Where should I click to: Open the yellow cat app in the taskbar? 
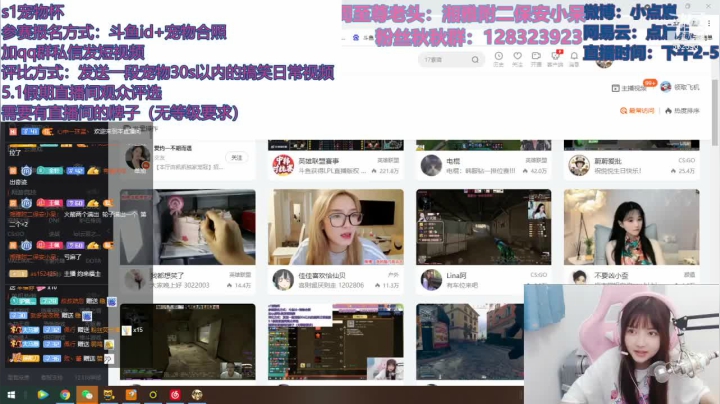109,395
